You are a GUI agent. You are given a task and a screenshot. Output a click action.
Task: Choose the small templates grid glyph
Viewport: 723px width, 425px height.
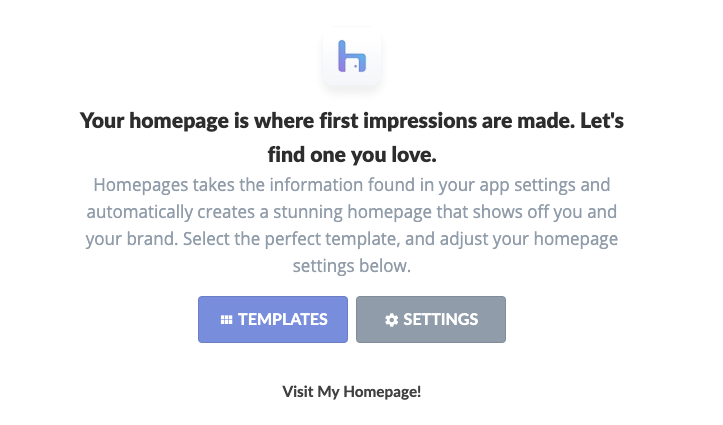coord(226,319)
